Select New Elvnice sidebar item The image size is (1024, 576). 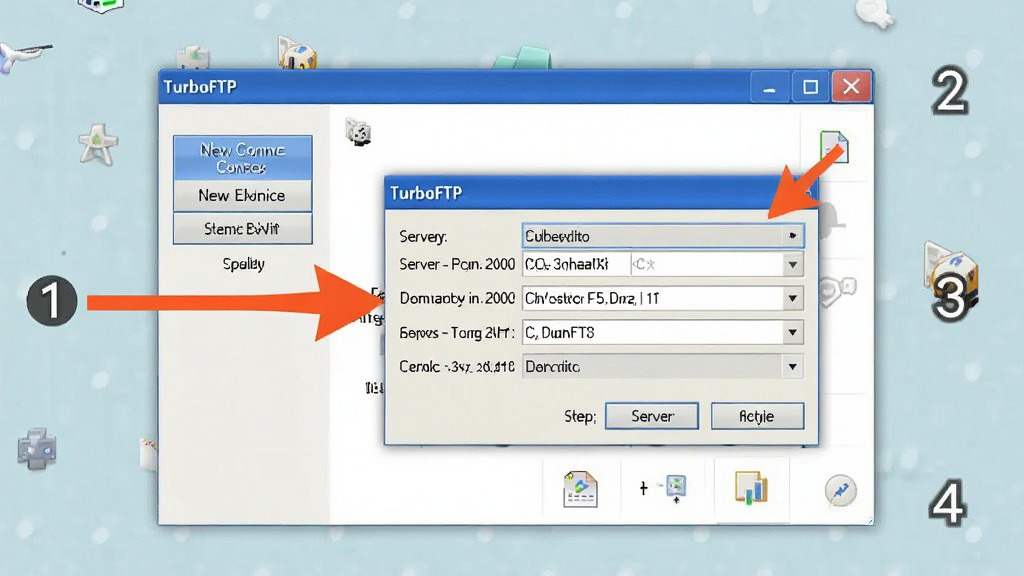click(242, 195)
